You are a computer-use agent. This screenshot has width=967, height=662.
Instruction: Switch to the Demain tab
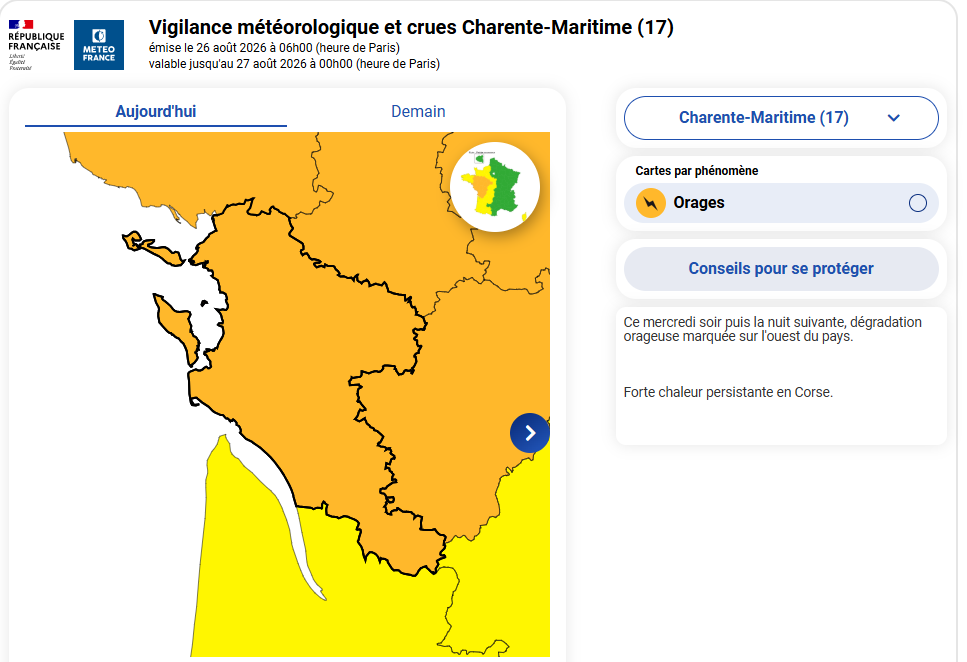click(x=418, y=112)
